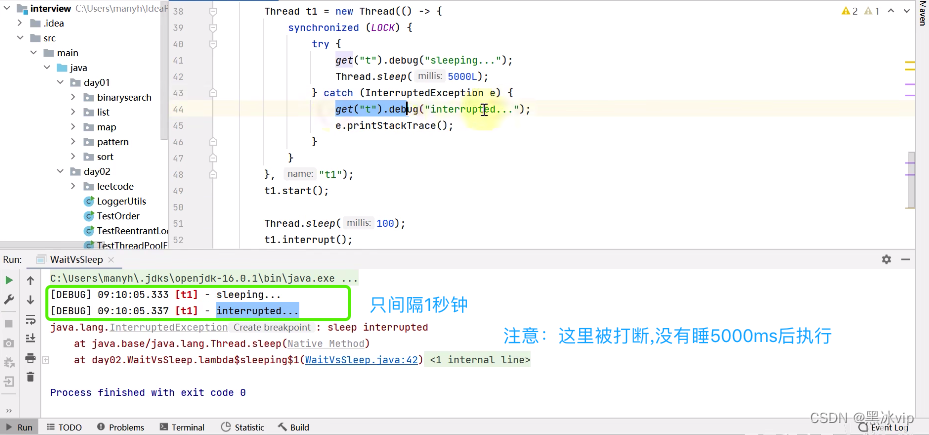The width and height of the screenshot is (929, 435).
Task: Open the Build tool tab
Action: 293,427
